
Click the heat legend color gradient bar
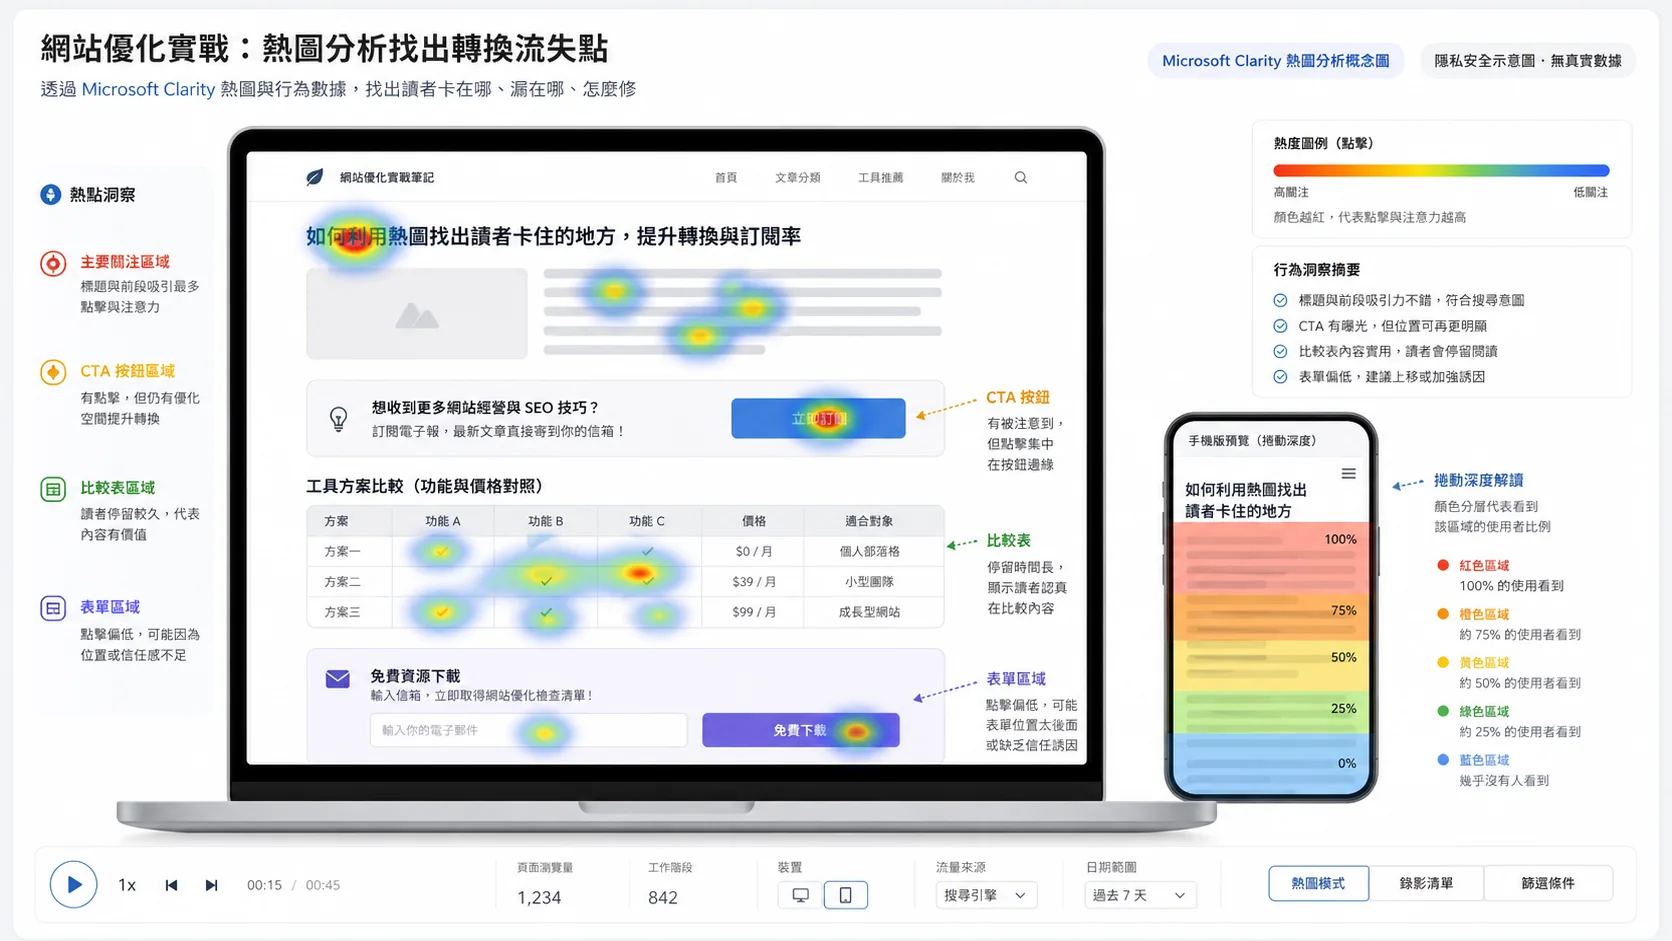click(x=1441, y=170)
